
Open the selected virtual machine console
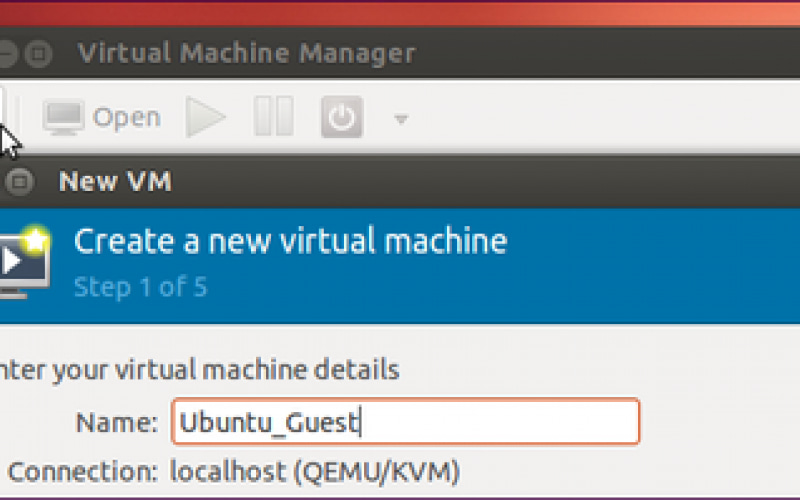point(102,117)
